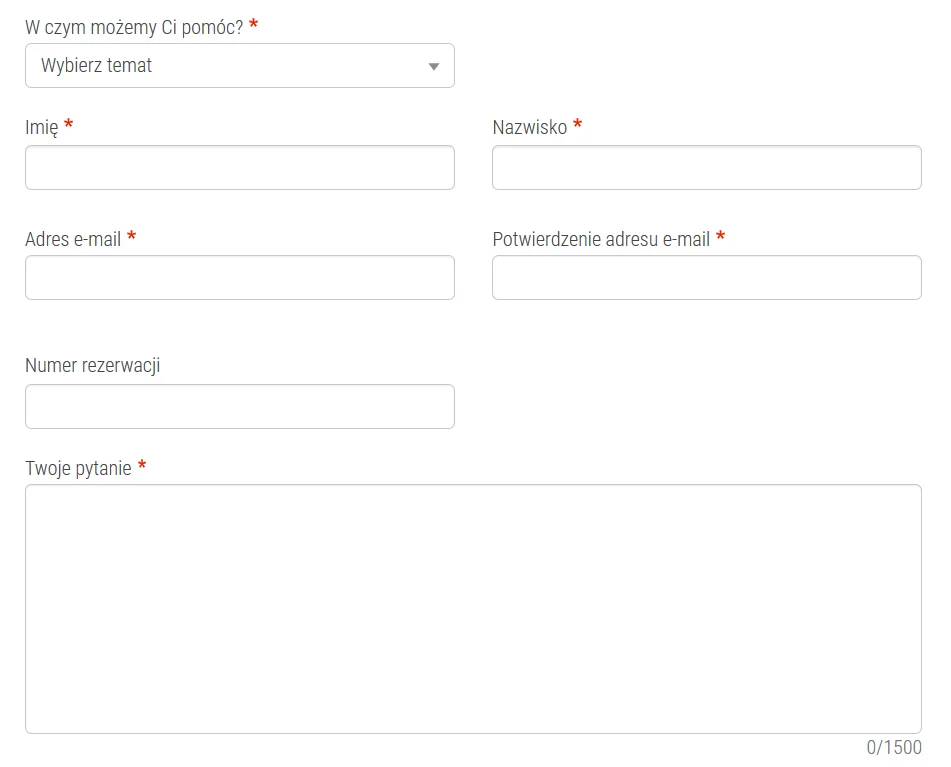This screenshot has height=767, width=951.
Task: Select the Adres e-mail input box
Action: [239, 278]
